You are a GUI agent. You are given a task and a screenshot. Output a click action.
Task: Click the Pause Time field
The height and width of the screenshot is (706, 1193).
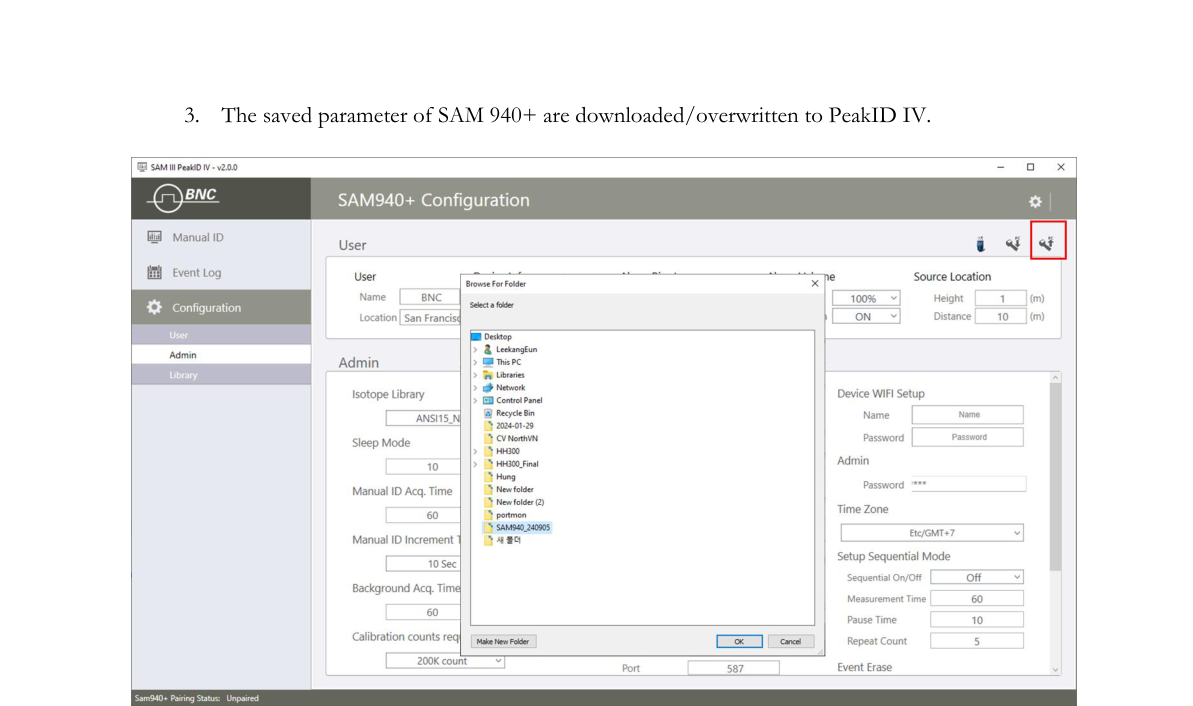coord(977,620)
